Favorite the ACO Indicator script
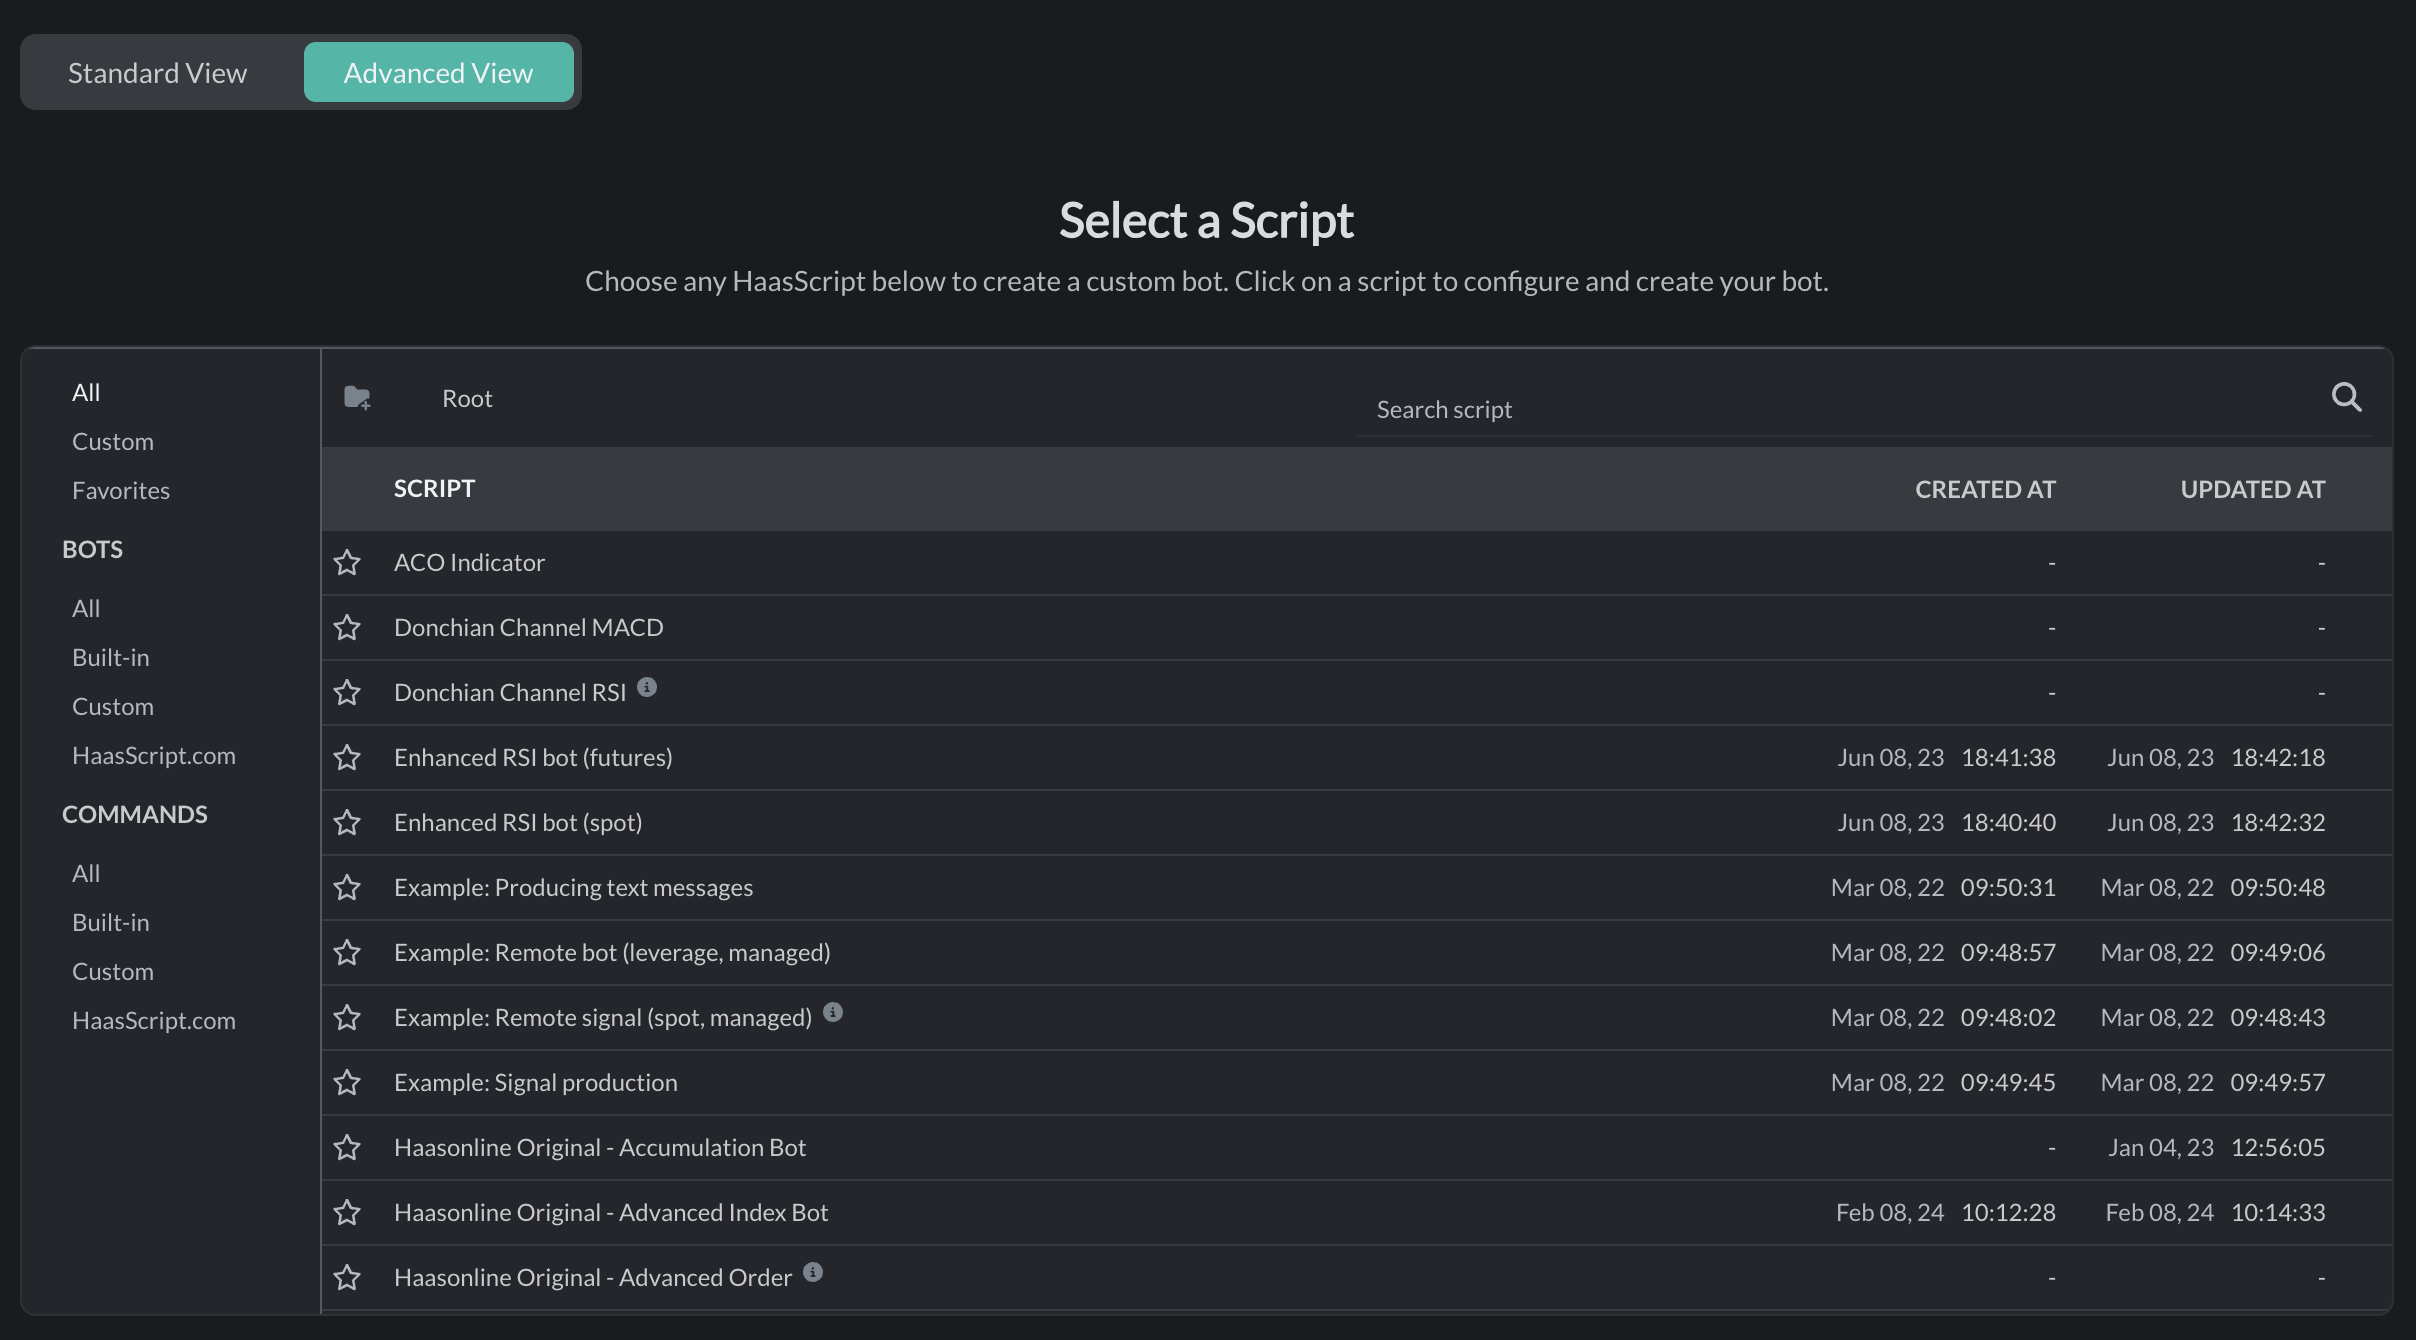The width and height of the screenshot is (2416, 1340). coord(348,562)
